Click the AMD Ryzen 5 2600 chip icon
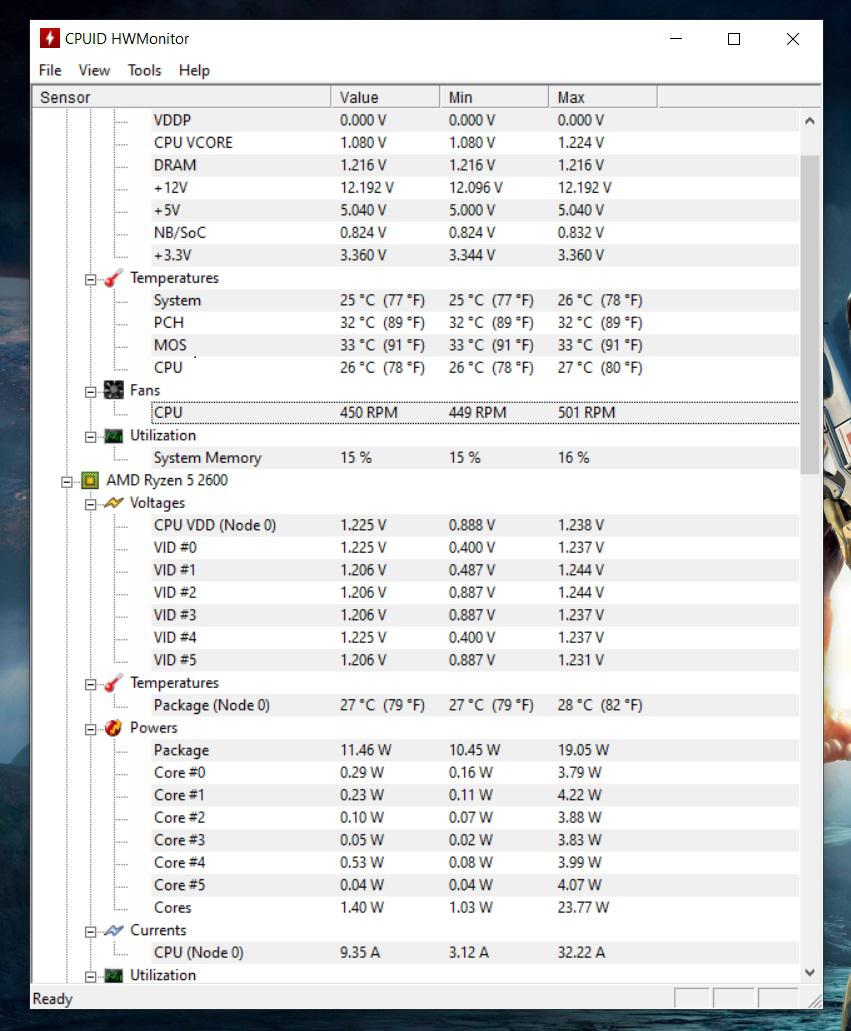 click(91, 480)
